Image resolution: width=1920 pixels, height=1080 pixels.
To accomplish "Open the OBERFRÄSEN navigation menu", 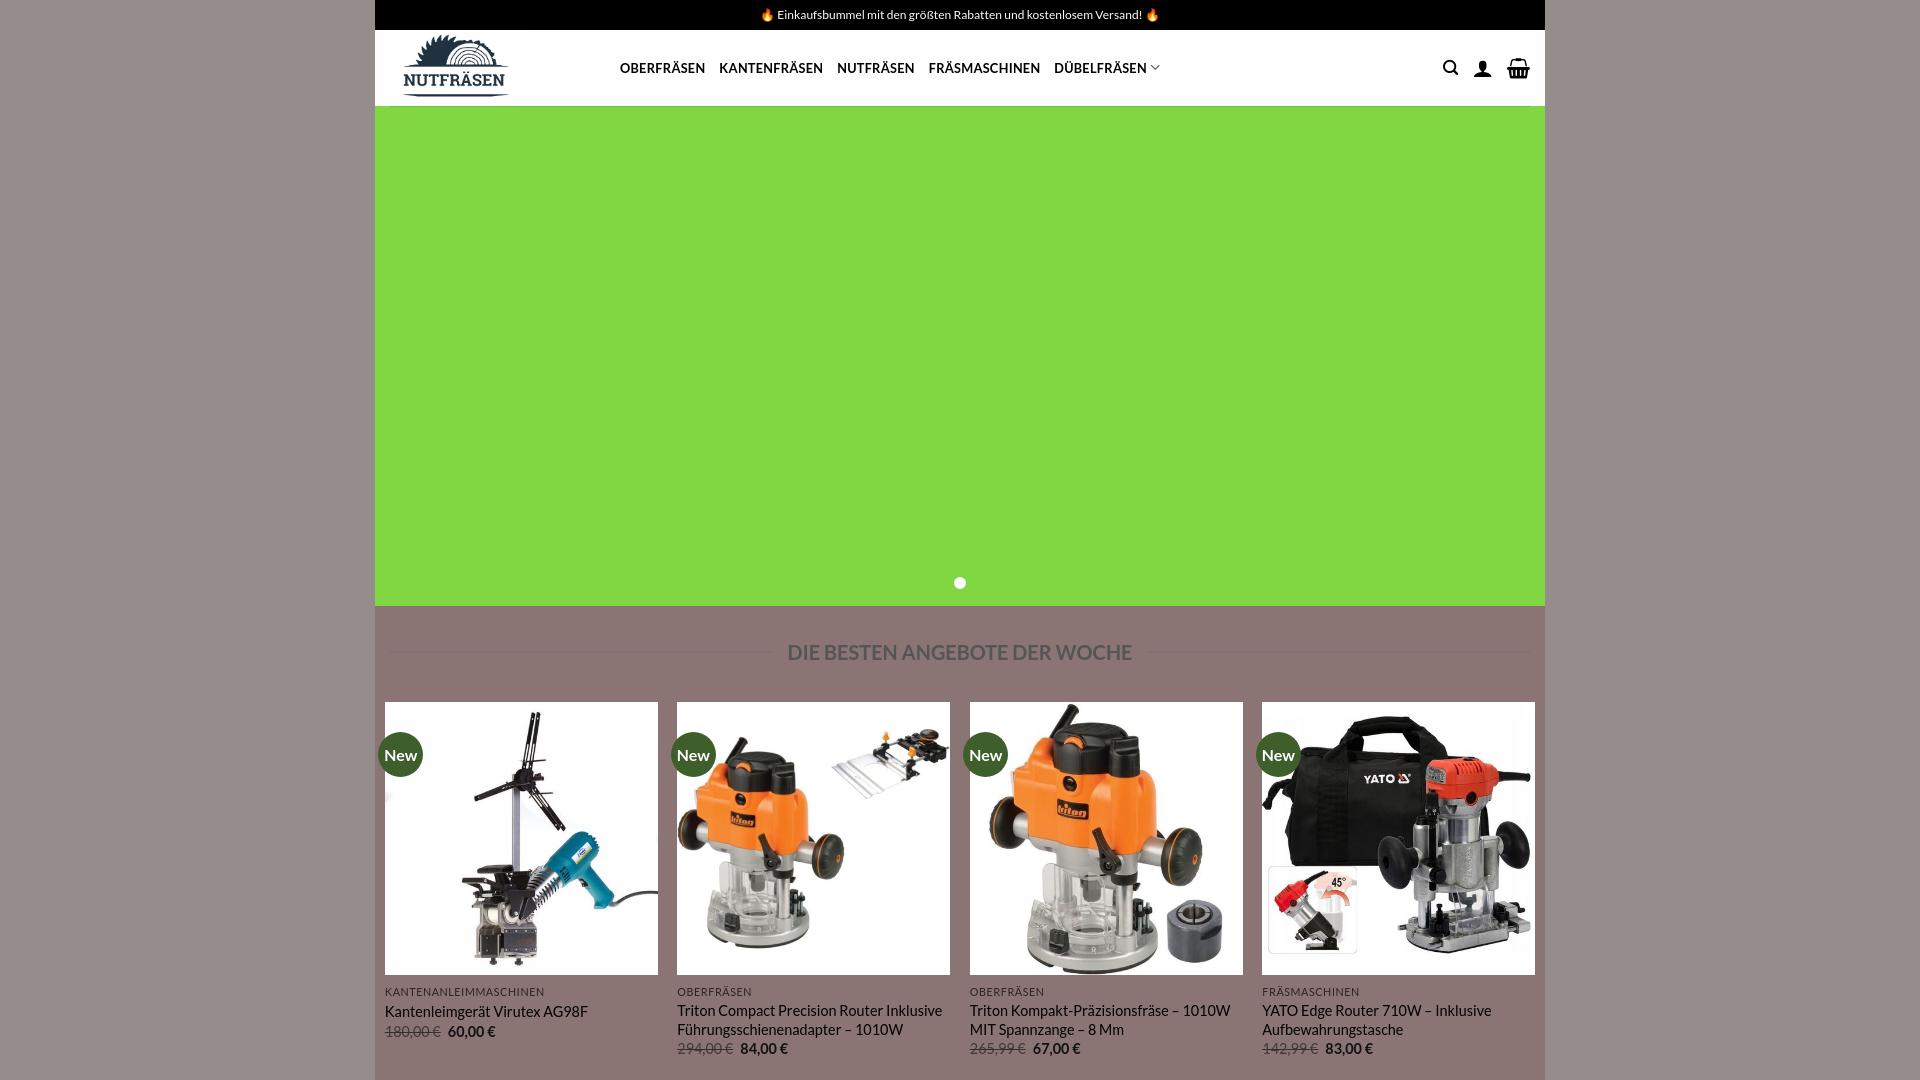I will pyautogui.click(x=661, y=68).
